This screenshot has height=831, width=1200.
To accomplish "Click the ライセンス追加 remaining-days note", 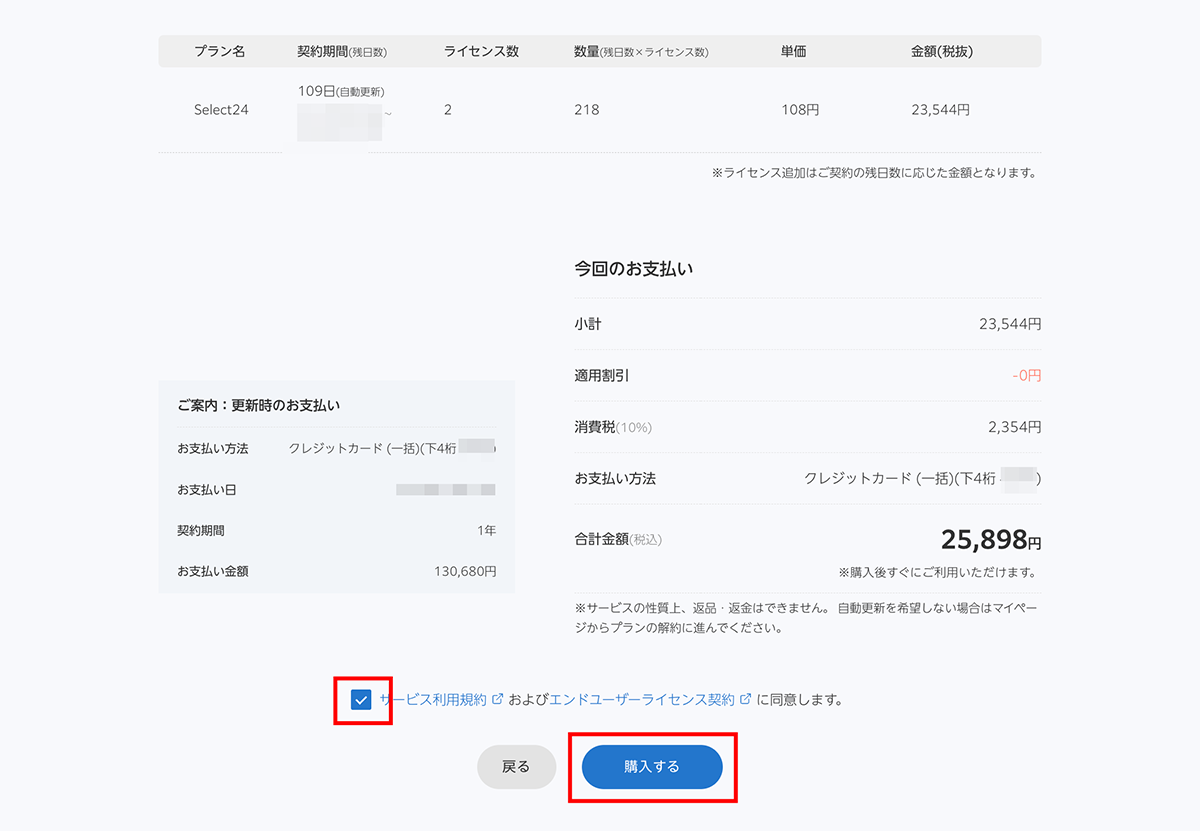I will 874,172.
